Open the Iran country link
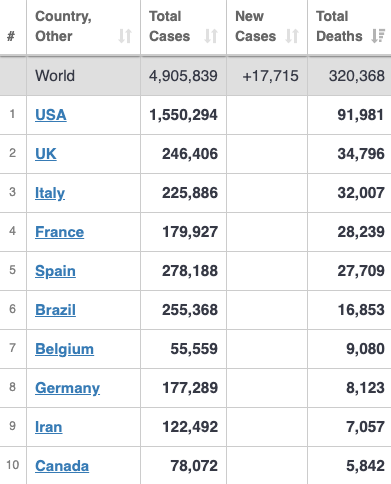The width and height of the screenshot is (391, 484). tap(48, 427)
